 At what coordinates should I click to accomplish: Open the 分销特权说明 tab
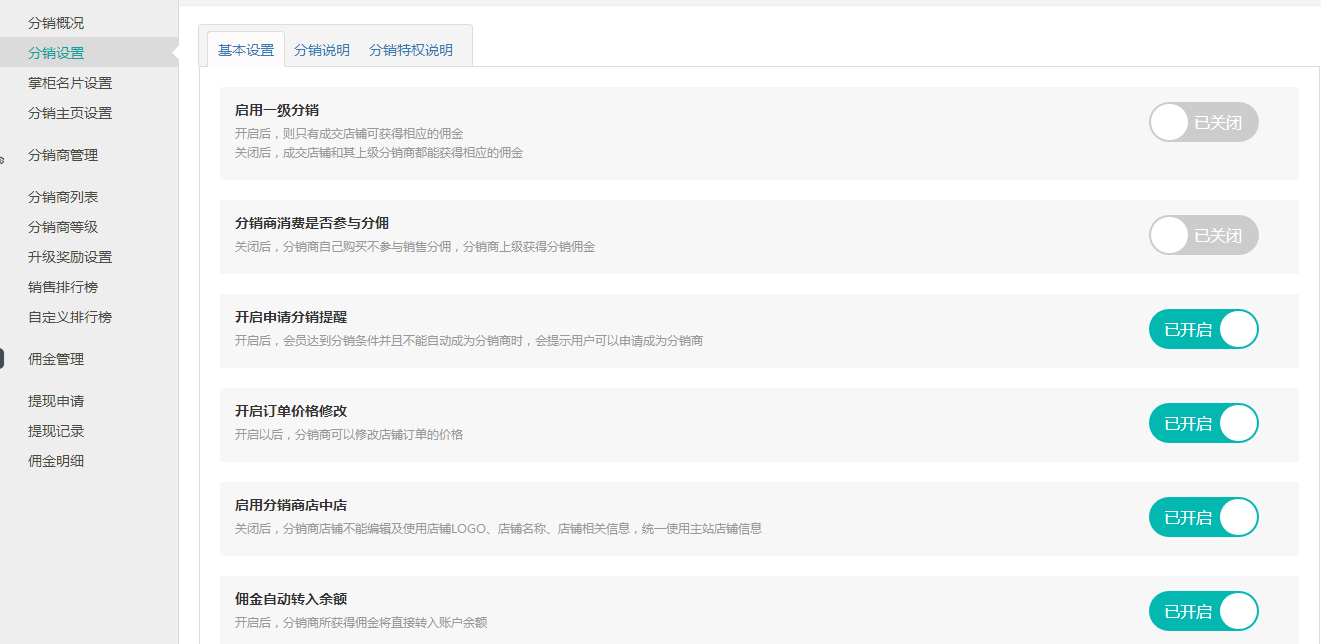tap(410, 50)
